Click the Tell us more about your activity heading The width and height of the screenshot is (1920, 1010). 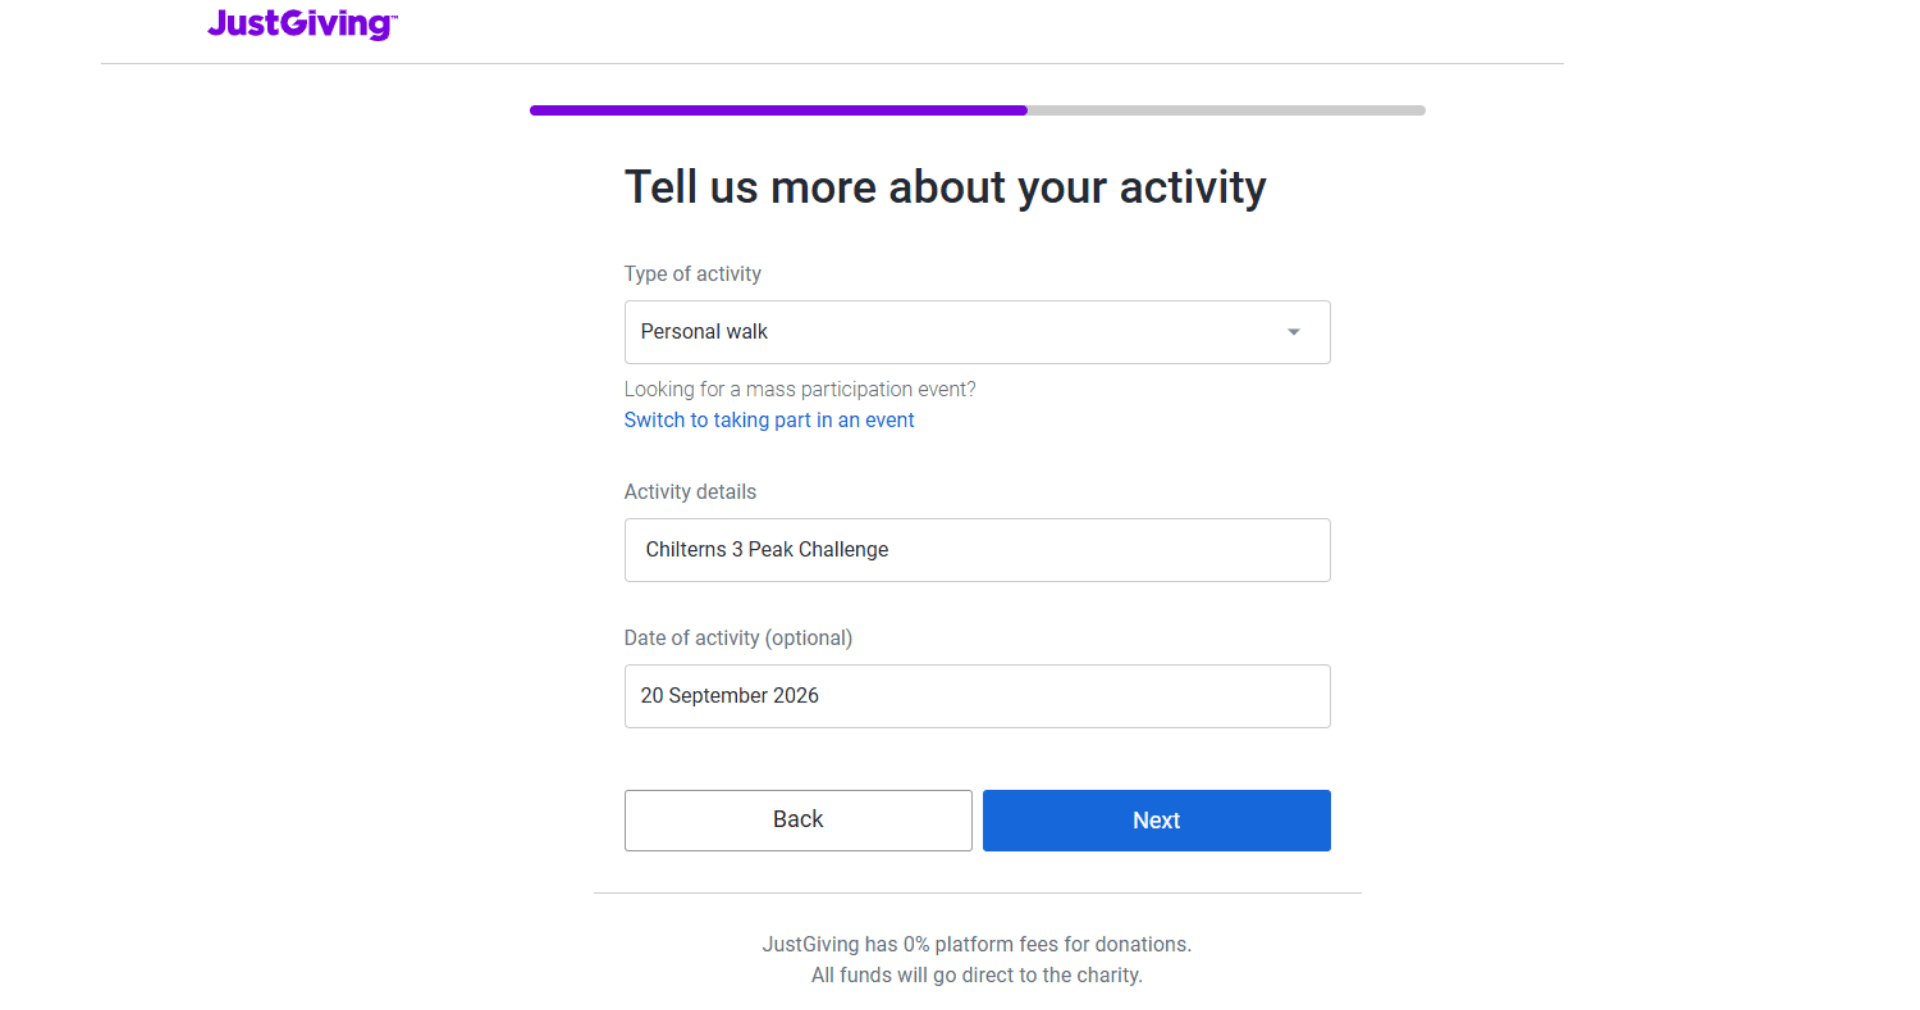(945, 187)
